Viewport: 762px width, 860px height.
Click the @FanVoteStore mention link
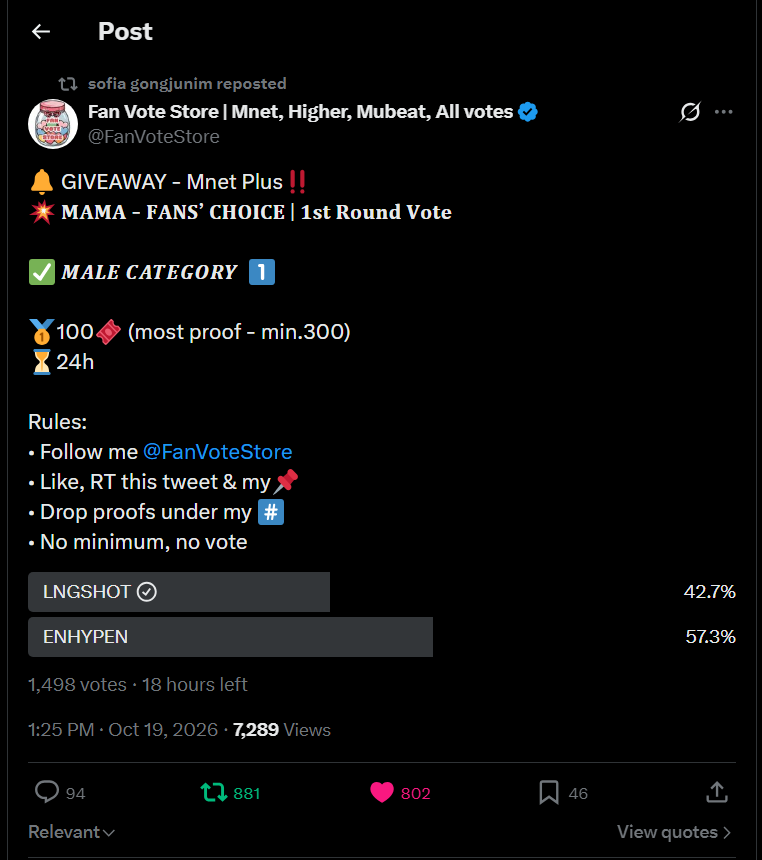217,452
